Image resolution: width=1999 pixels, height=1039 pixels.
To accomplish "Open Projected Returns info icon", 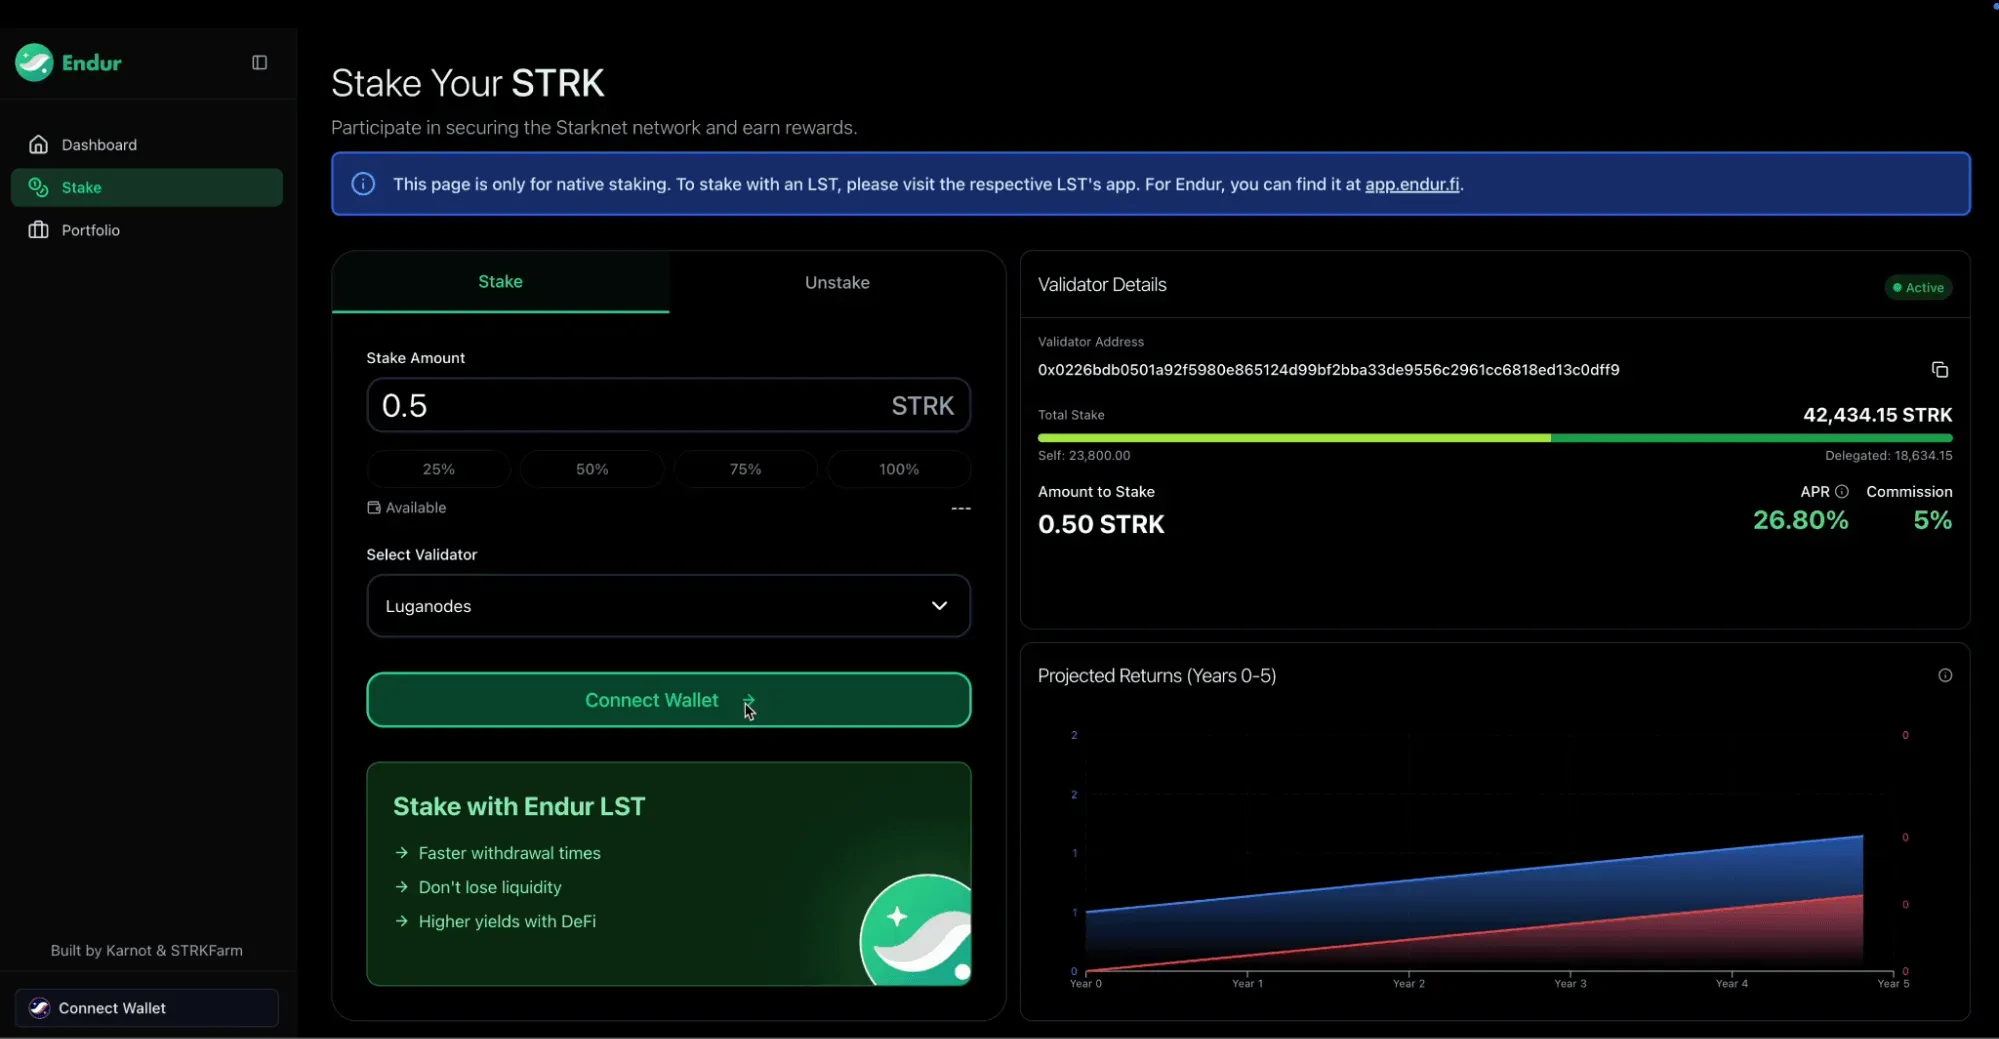I will pyautogui.click(x=1945, y=676).
